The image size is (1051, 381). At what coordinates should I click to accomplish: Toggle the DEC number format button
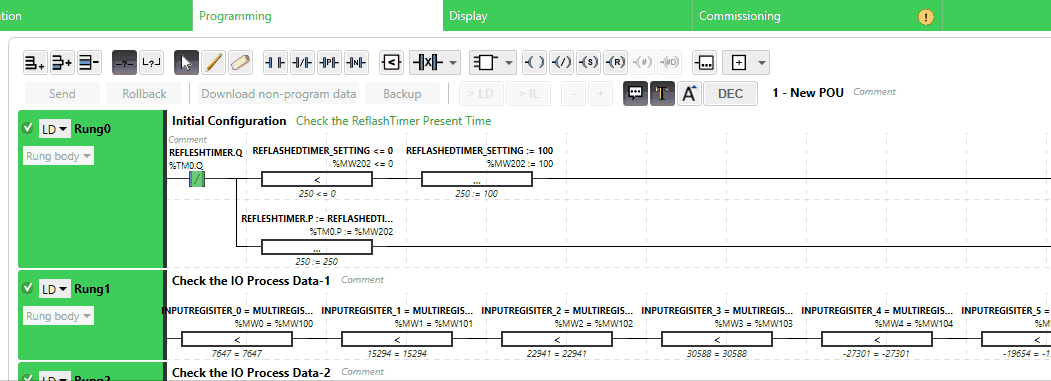(x=731, y=94)
